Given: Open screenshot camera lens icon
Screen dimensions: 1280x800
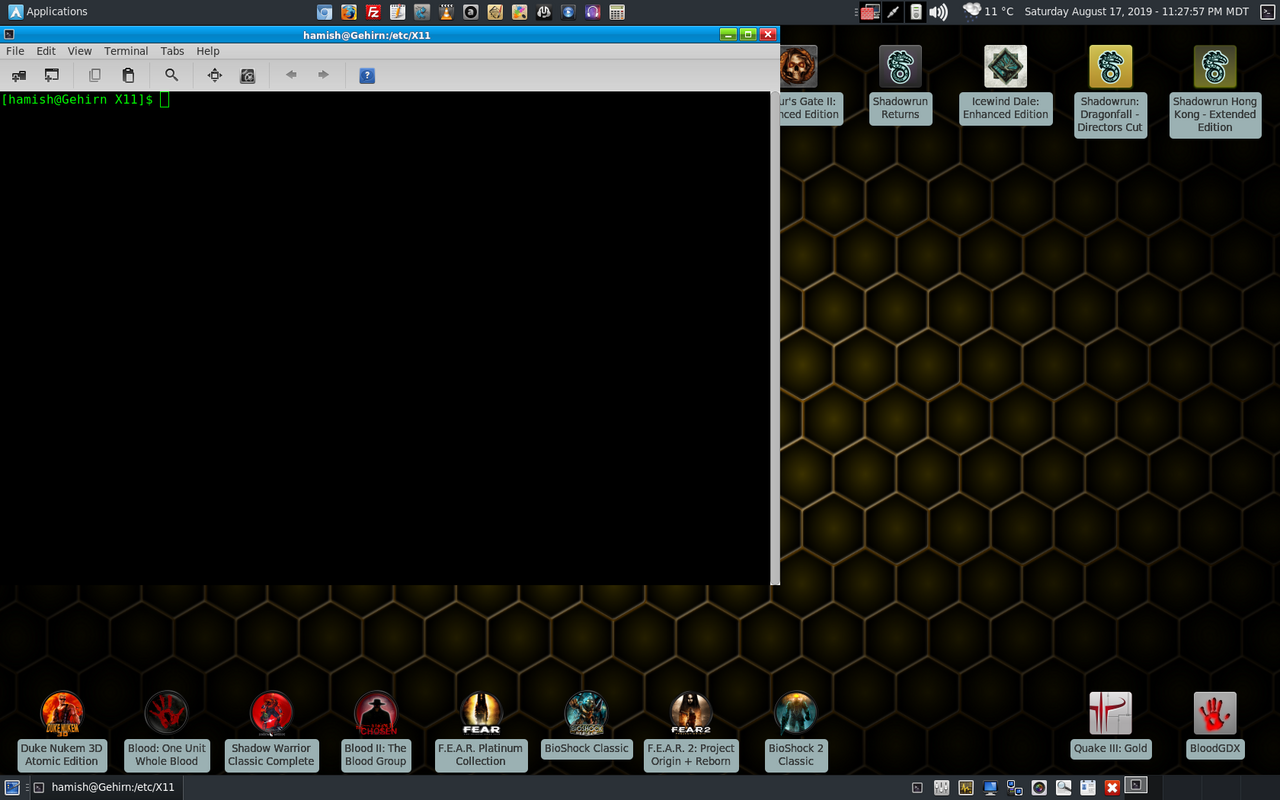Looking at the screenshot, I should click(1039, 788).
